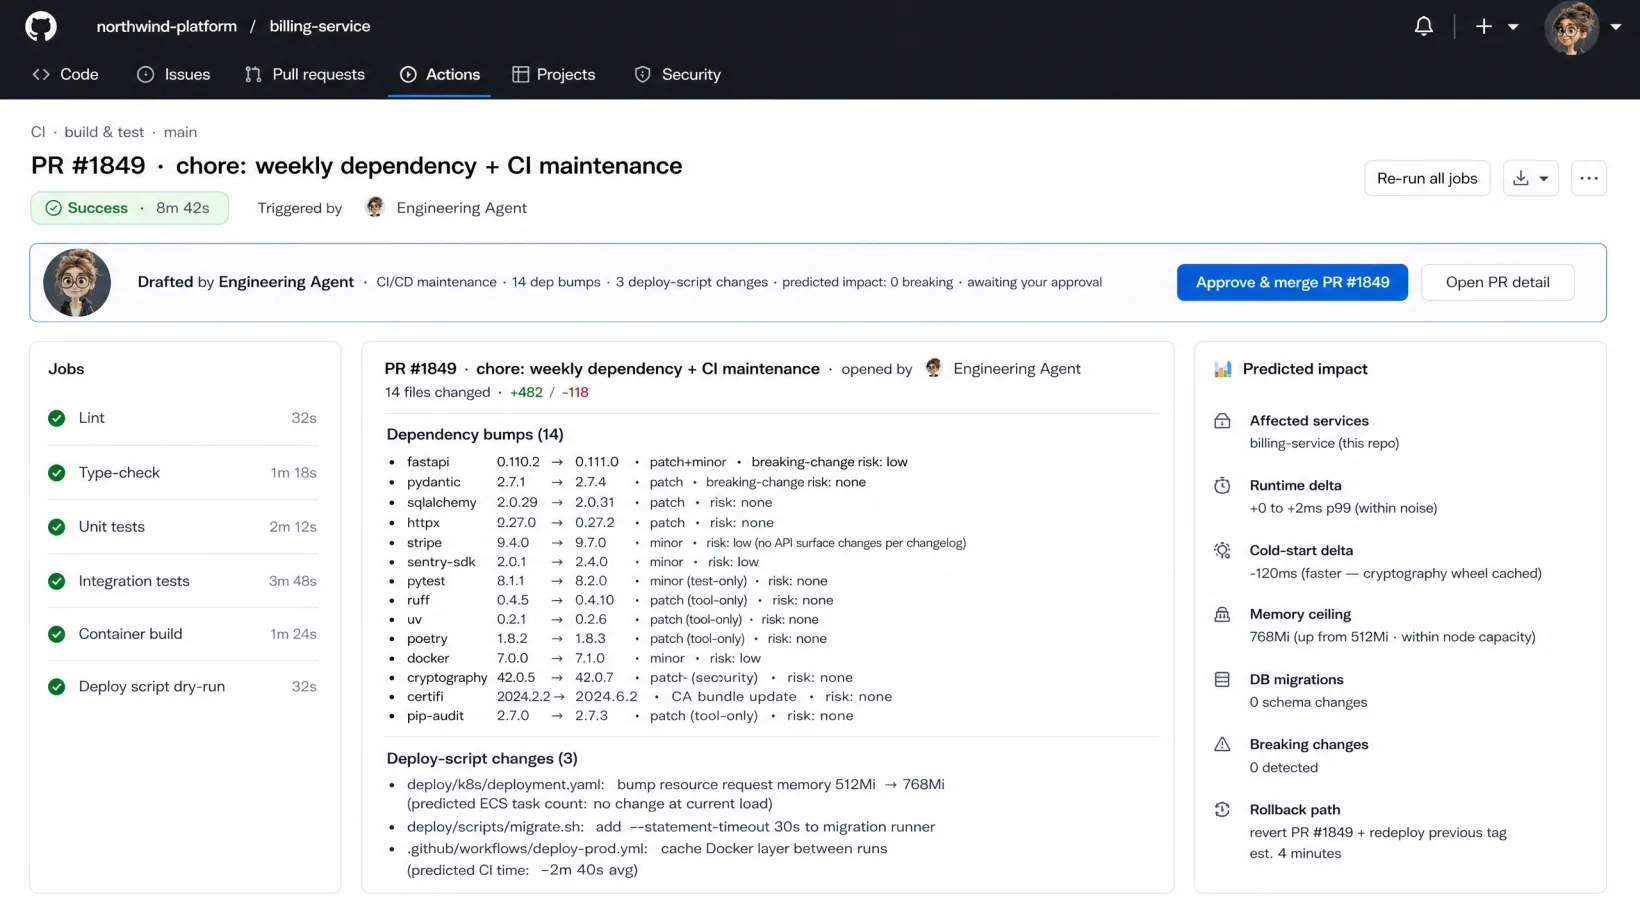Click the Memory ceiling icon
The image size is (1640, 923).
click(x=1222, y=615)
